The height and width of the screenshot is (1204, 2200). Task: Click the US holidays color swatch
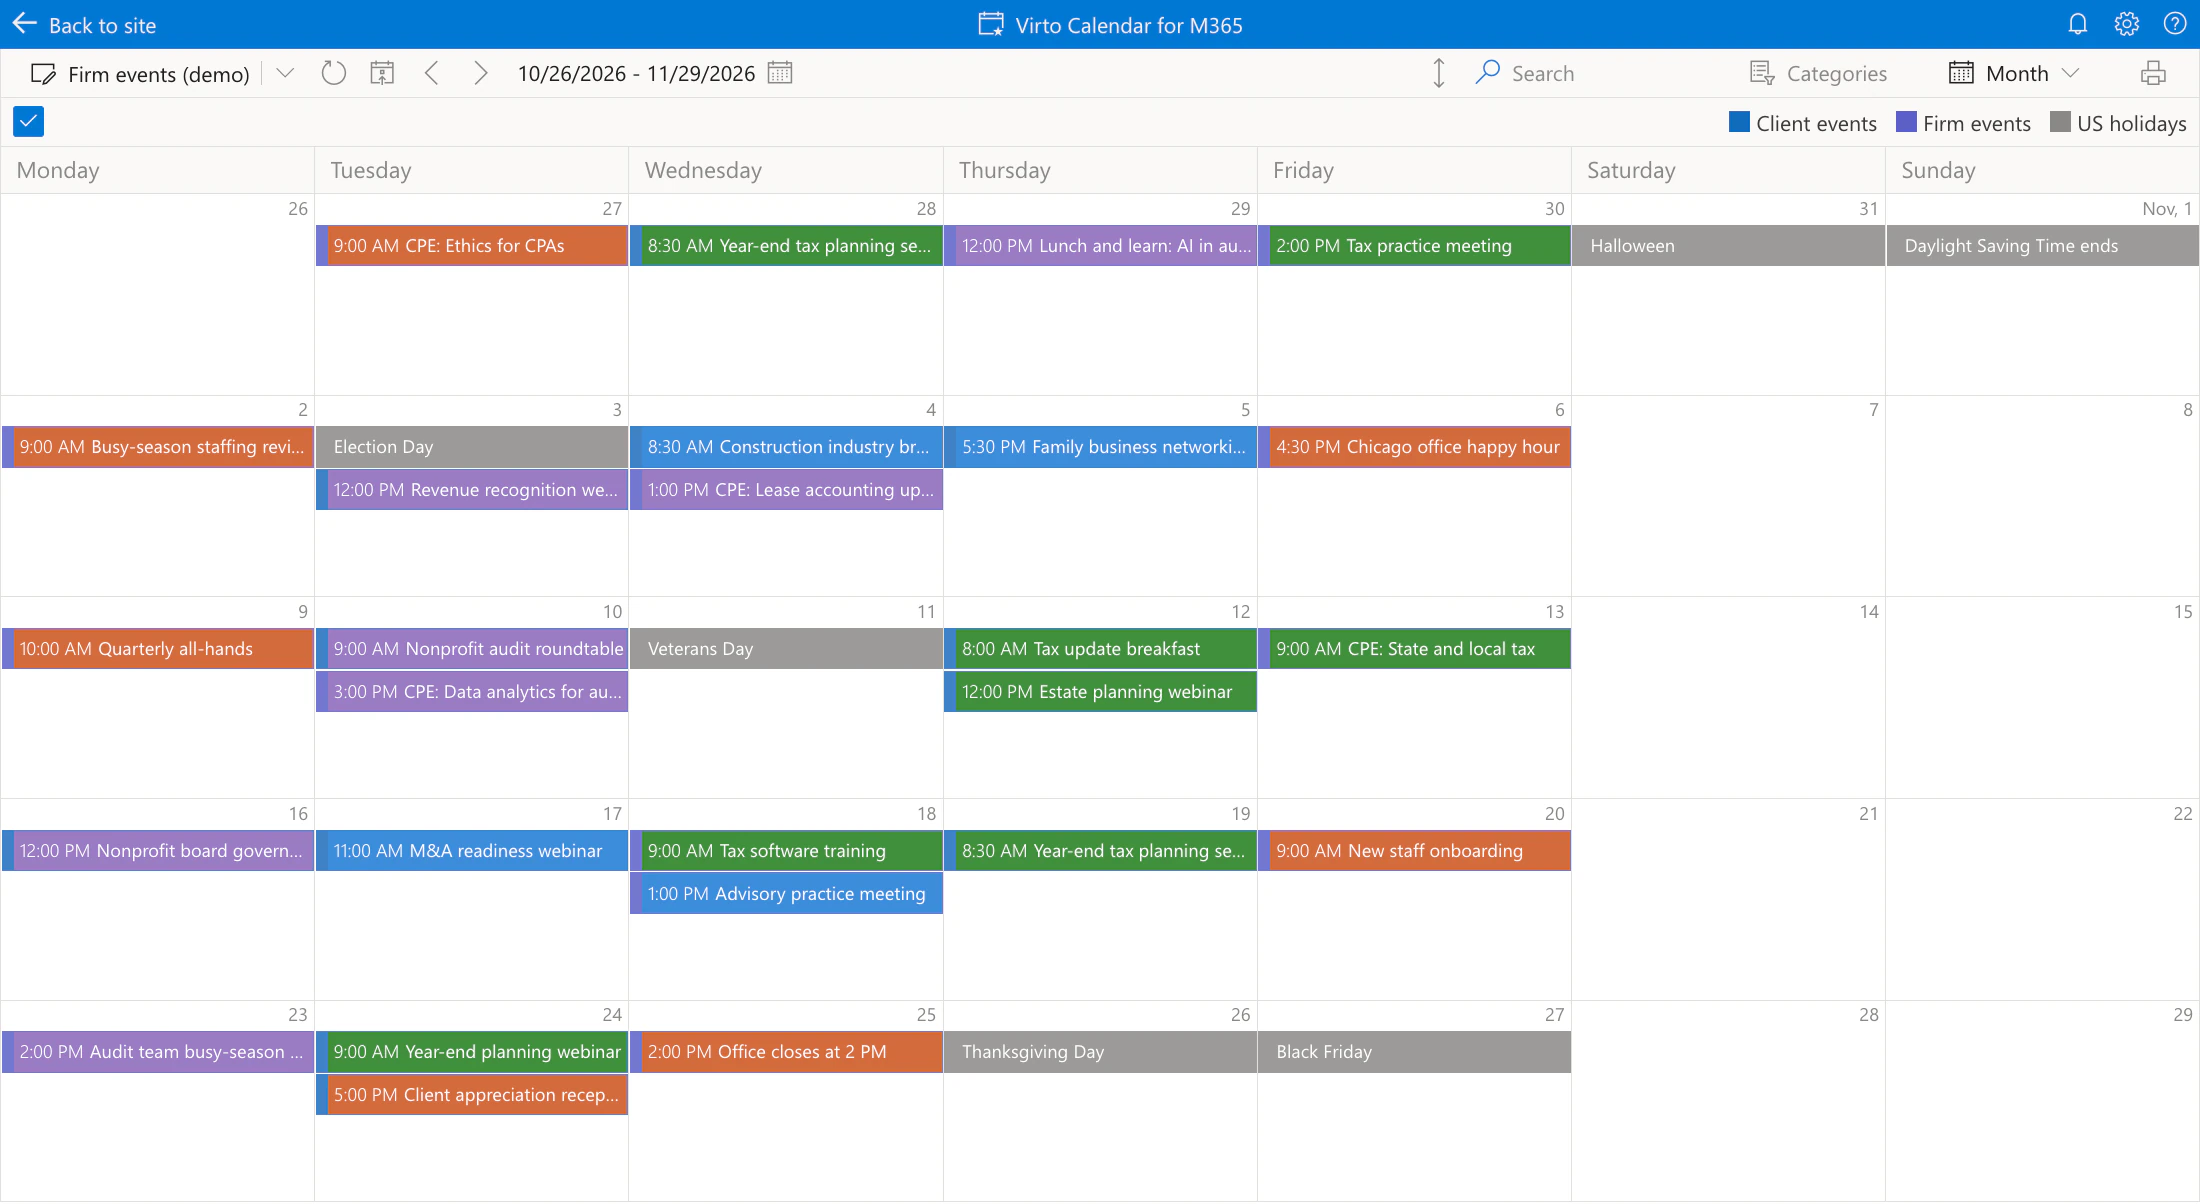[x=2060, y=122]
